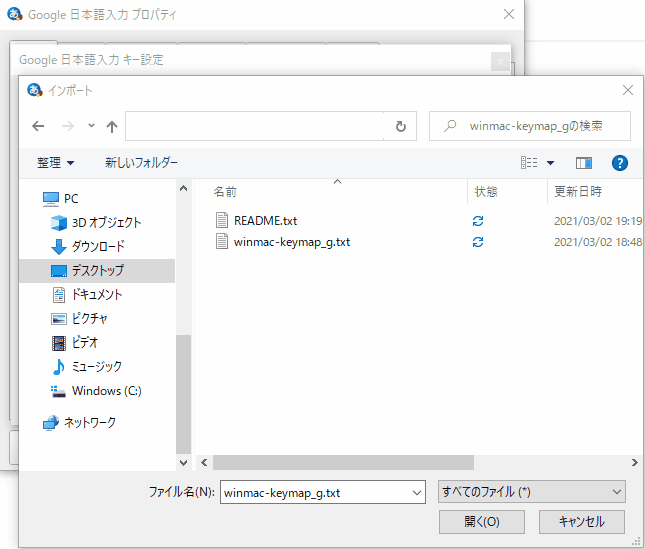
Task: Open view options dropdown arrow
Action: [550, 163]
